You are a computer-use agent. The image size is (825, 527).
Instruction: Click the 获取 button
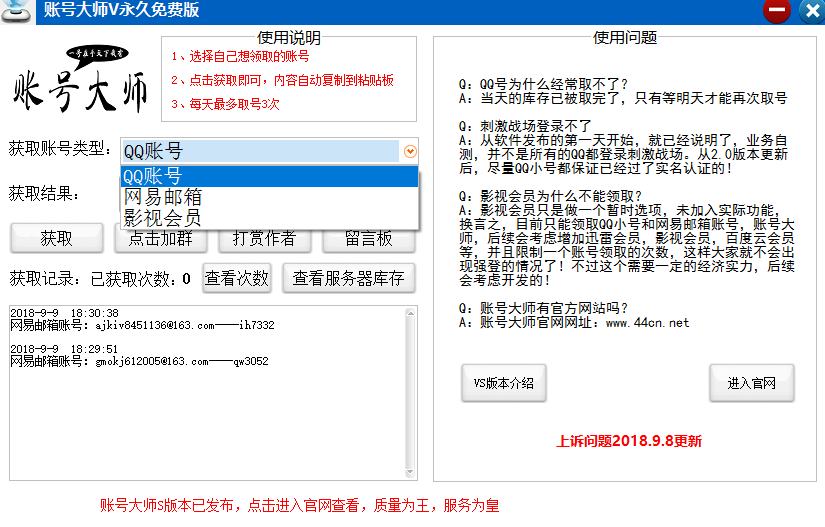point(56,239)
